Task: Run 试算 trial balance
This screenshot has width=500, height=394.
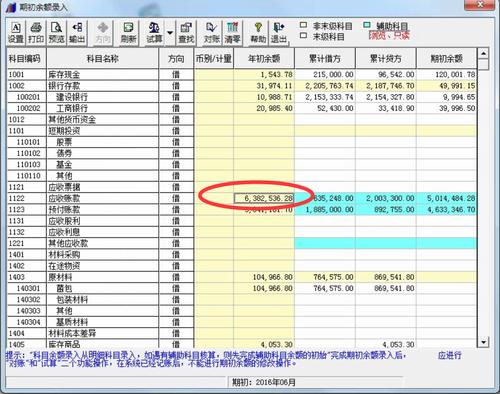Action: pyautogui.click(x=154, y=33)
